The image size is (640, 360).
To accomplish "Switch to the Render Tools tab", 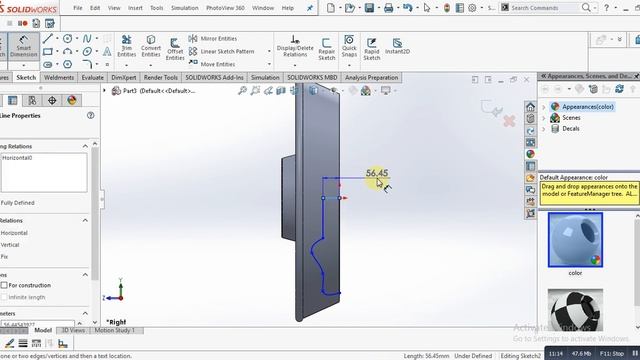I will tap(160, 78).
